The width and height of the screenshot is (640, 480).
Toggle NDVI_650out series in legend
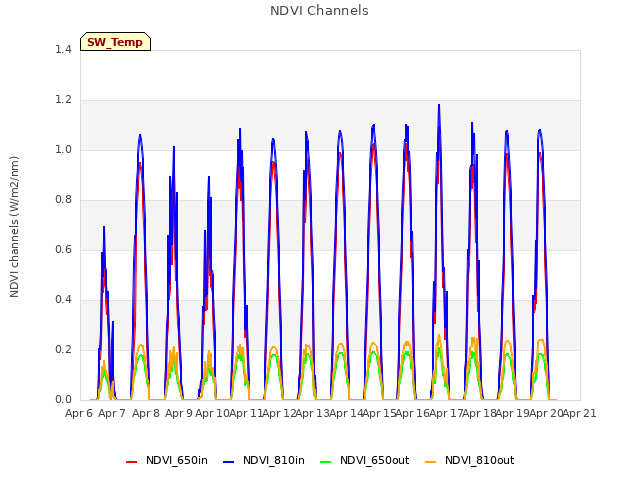point(364,460)
